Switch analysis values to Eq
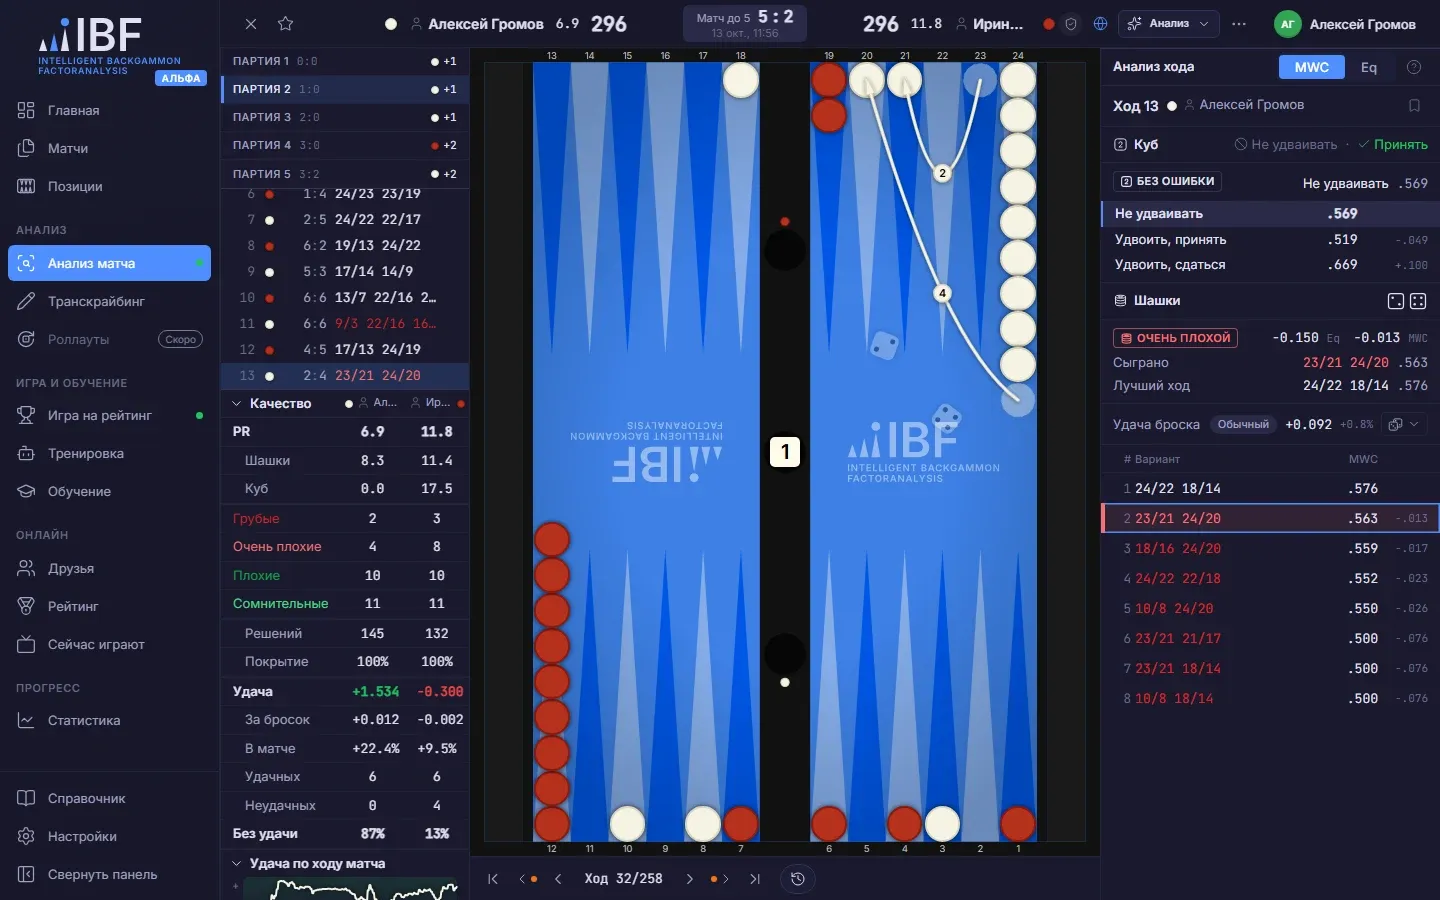Screen dimensions: 1440x900 [1369, 67]
